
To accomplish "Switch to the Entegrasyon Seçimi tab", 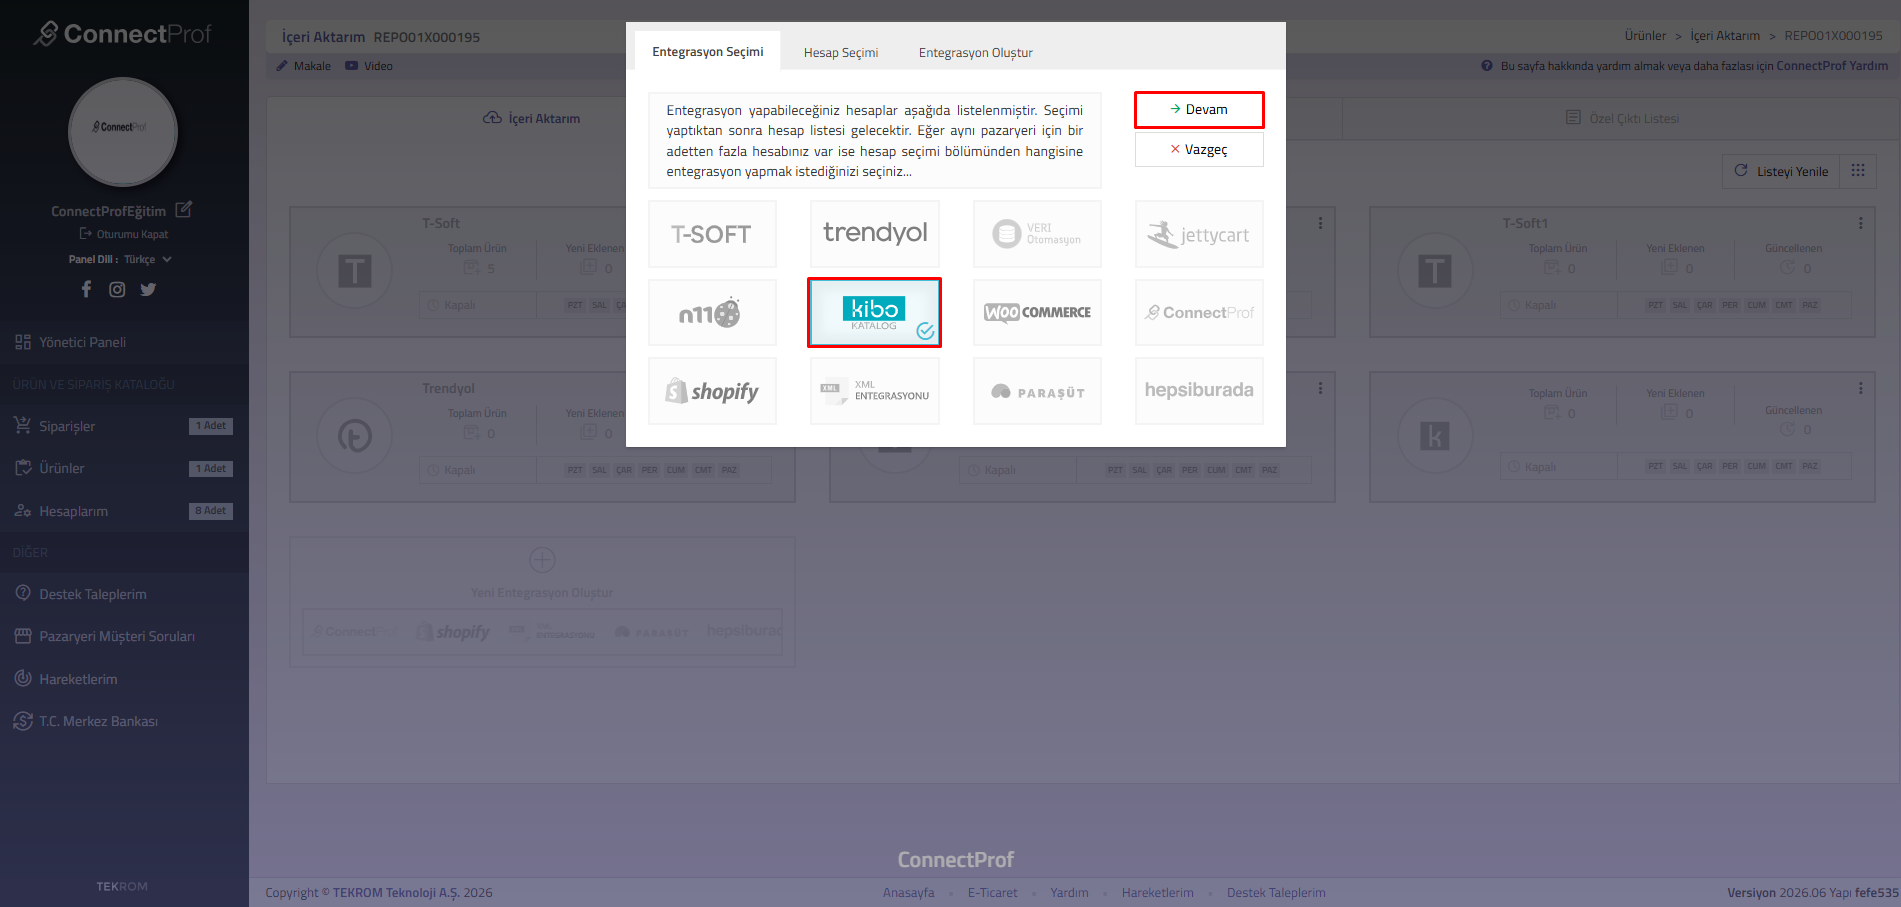I will pyautogui.click(x=708, y=52).
